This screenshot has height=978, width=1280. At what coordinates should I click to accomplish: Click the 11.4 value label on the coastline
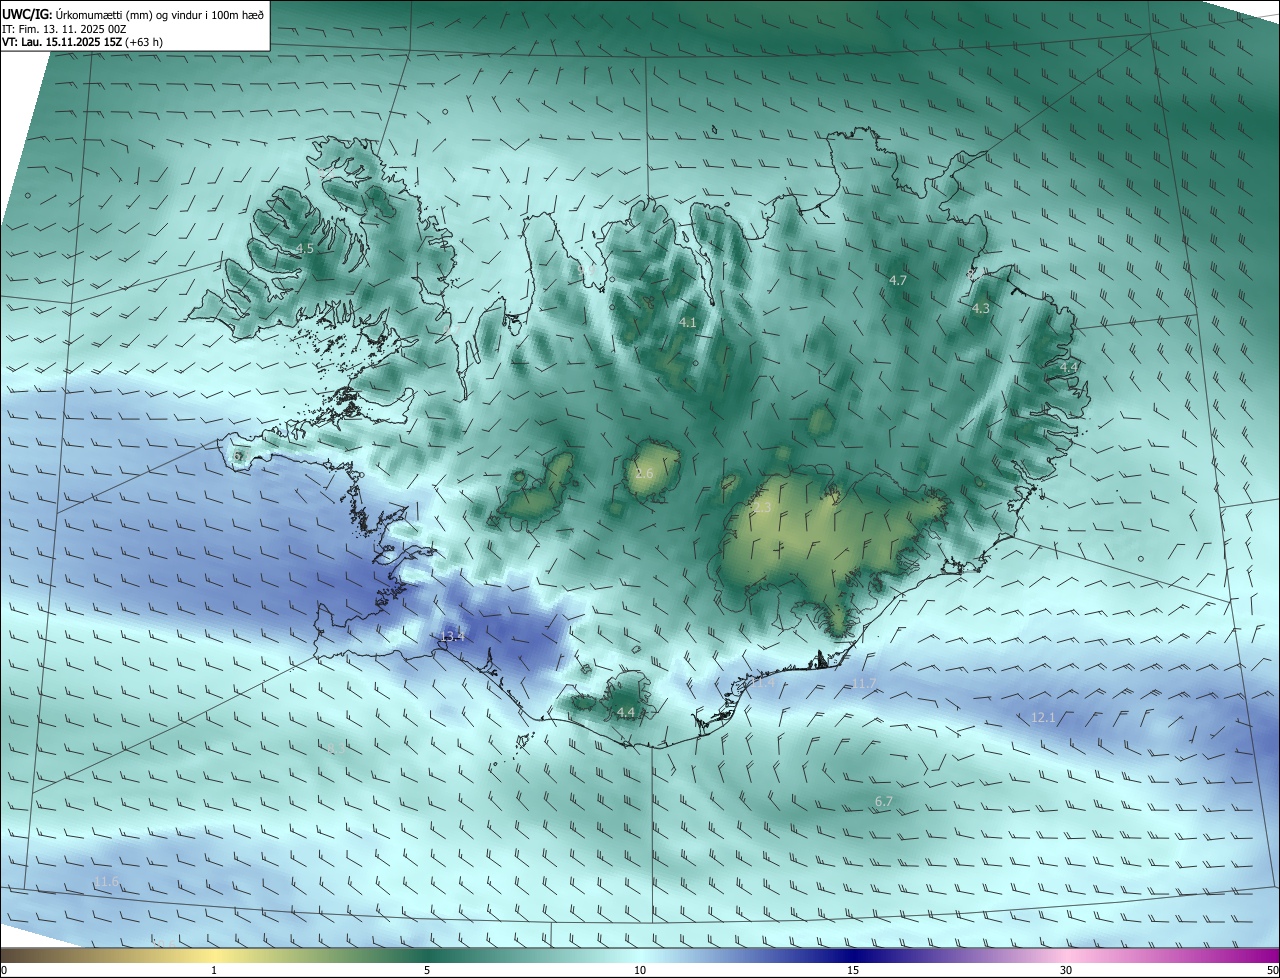tap(763, 682)
